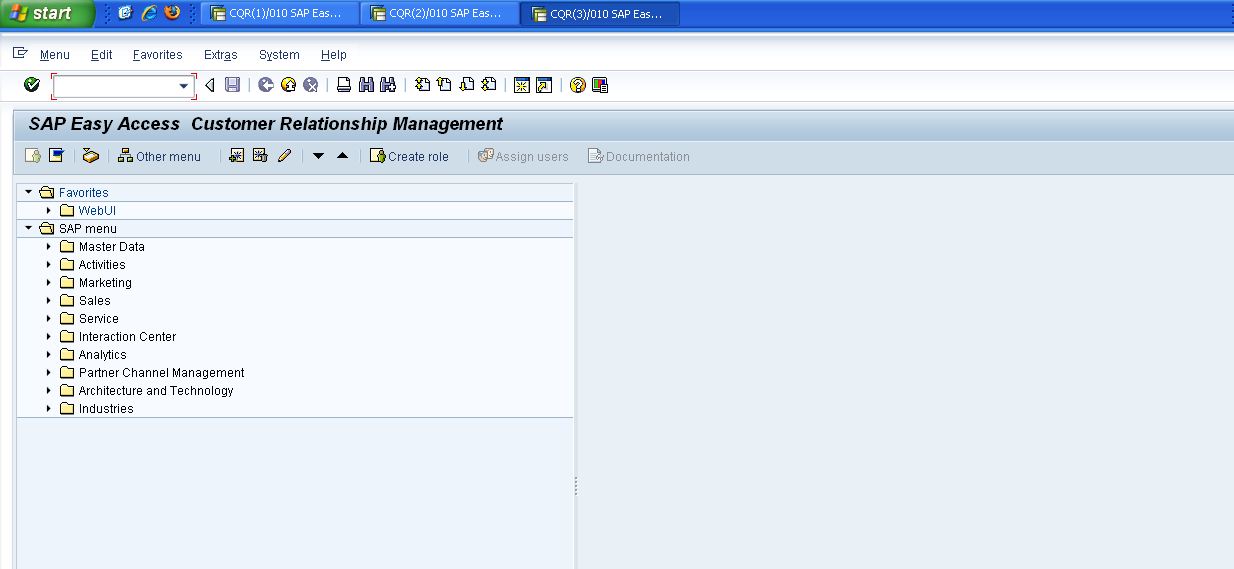
Task: Click the tree panel splitter handle
Action: point(576,486)
